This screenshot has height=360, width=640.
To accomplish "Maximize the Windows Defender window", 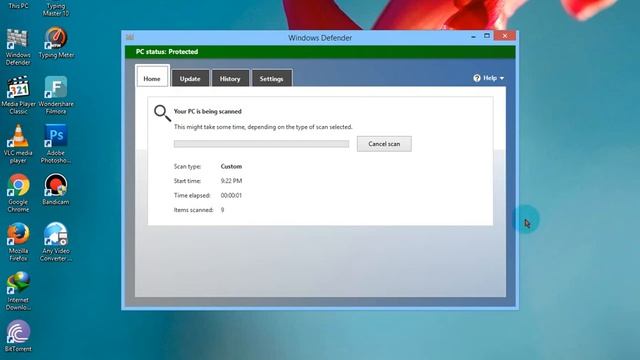I will 487,36.
